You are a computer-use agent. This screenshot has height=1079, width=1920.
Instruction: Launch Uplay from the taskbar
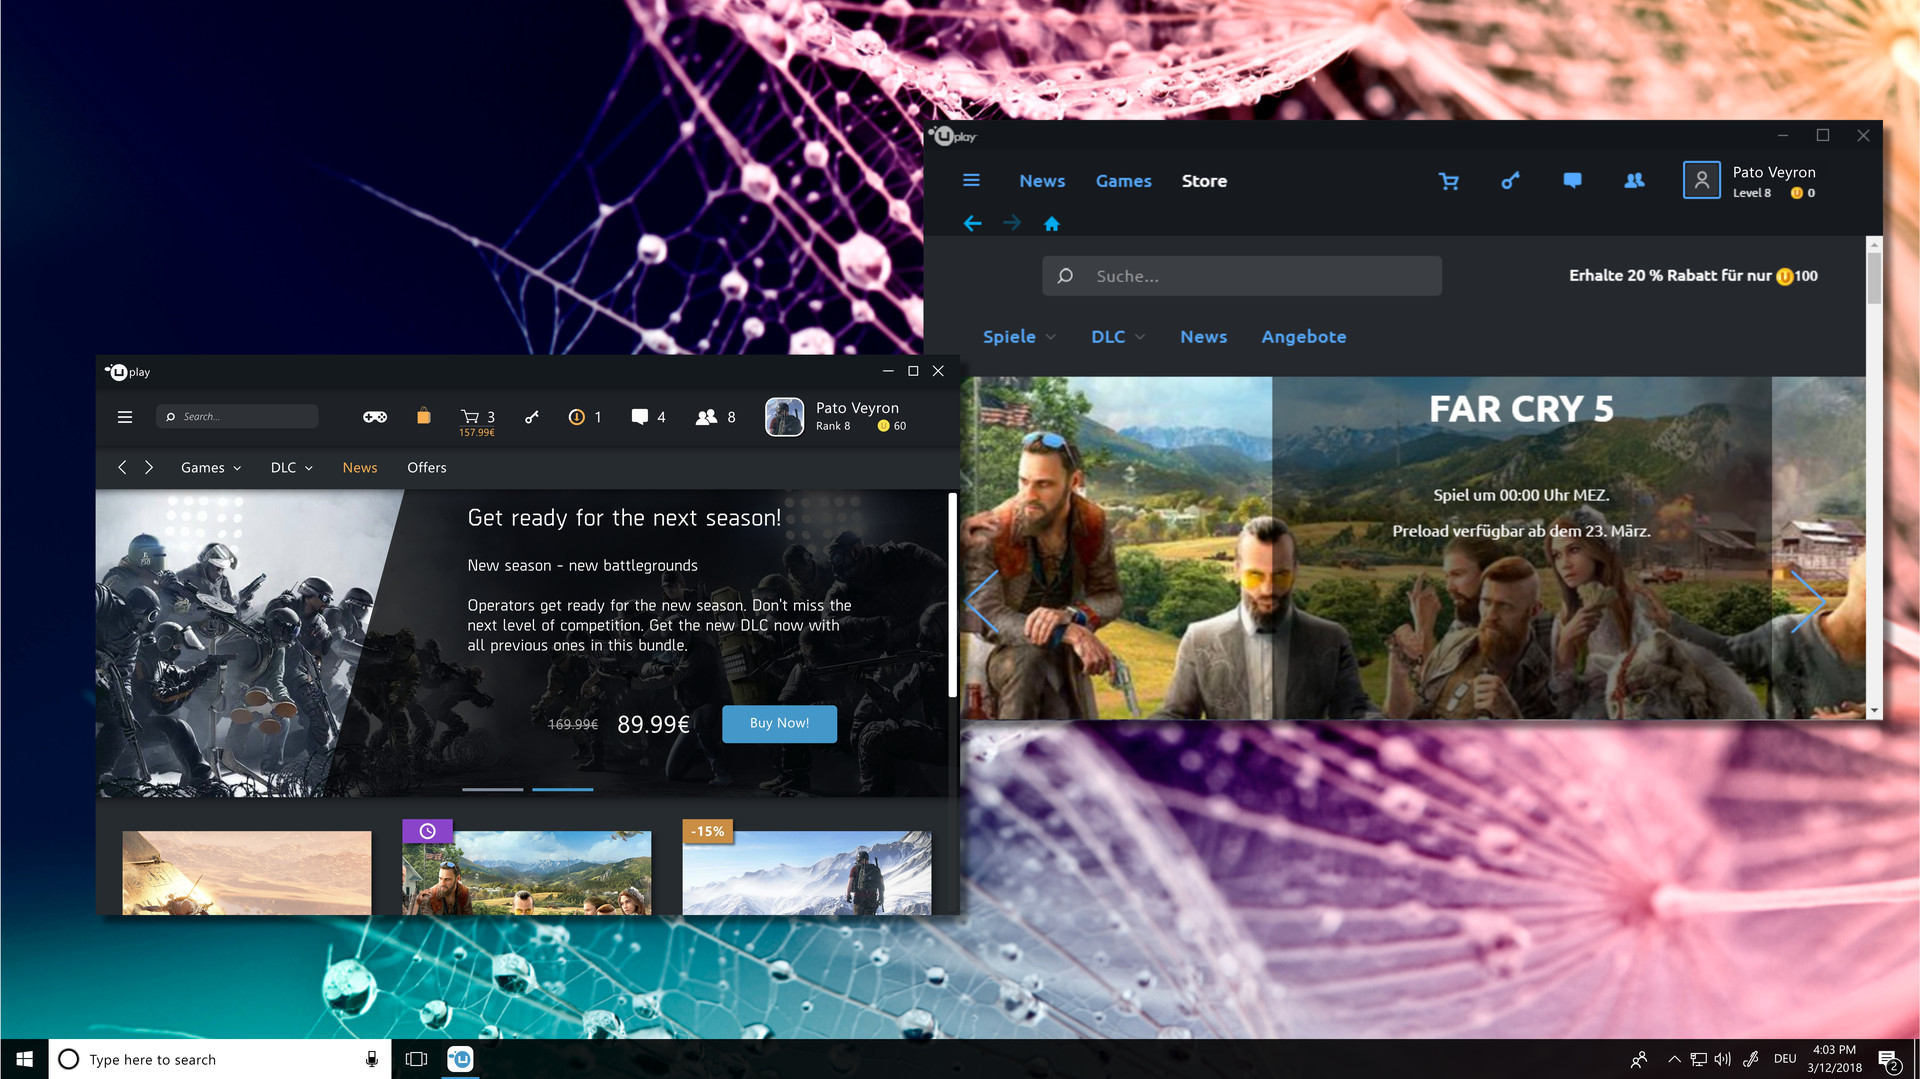coord(460,1059)
